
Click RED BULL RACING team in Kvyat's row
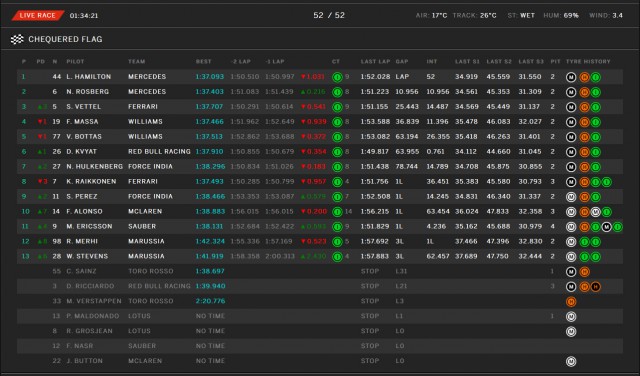[x=159, y=152]
